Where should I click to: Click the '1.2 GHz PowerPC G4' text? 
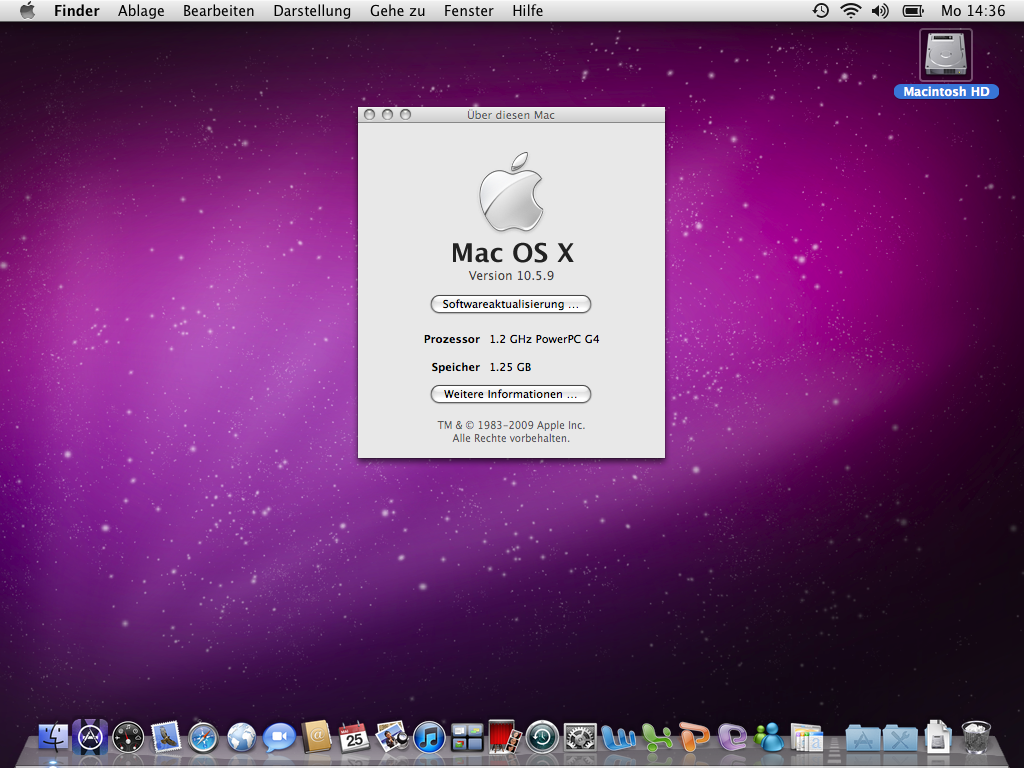[544, 339]
